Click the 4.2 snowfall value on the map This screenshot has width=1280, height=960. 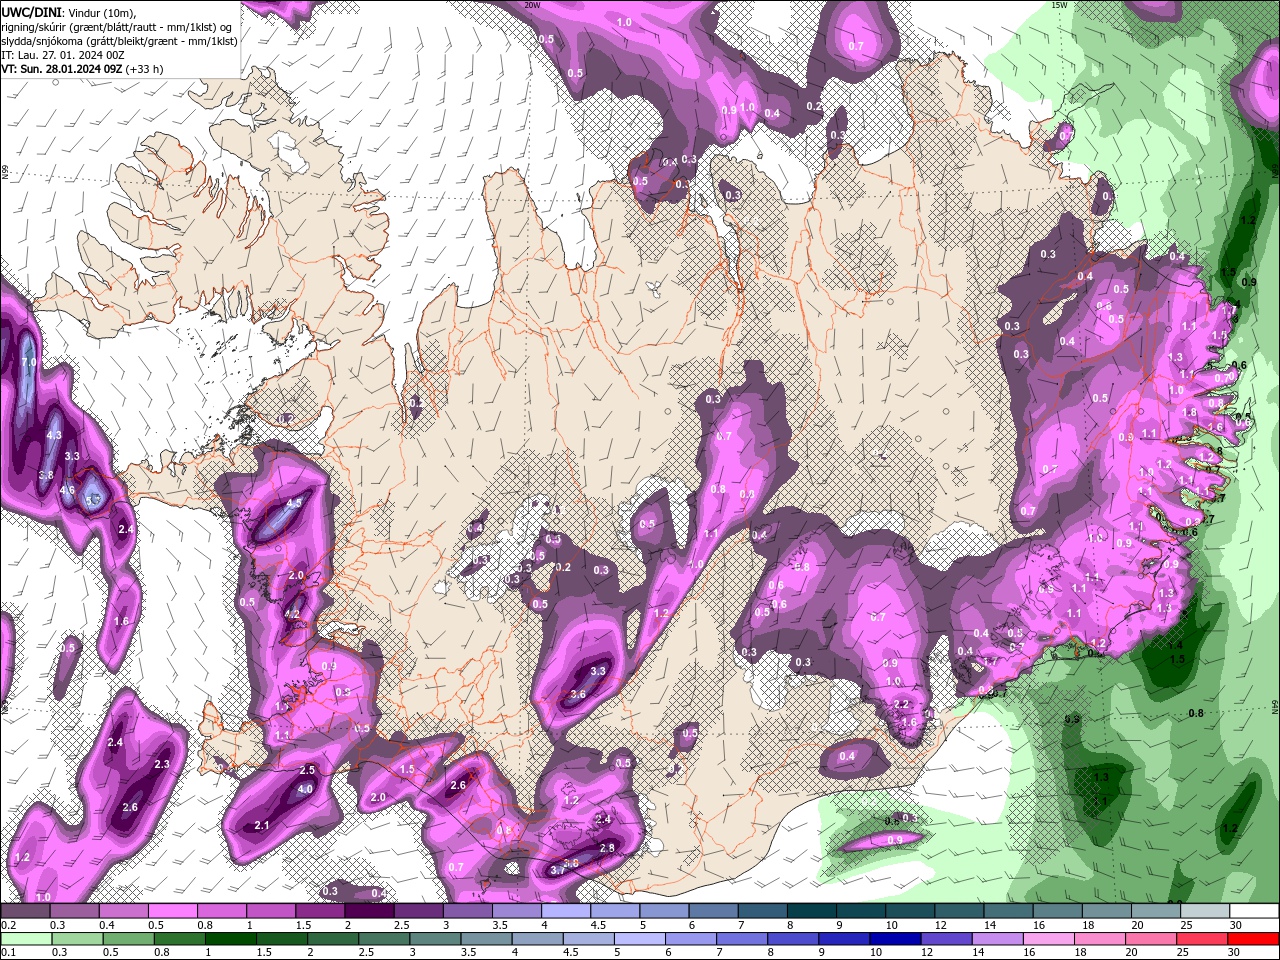tap(292, 614)
